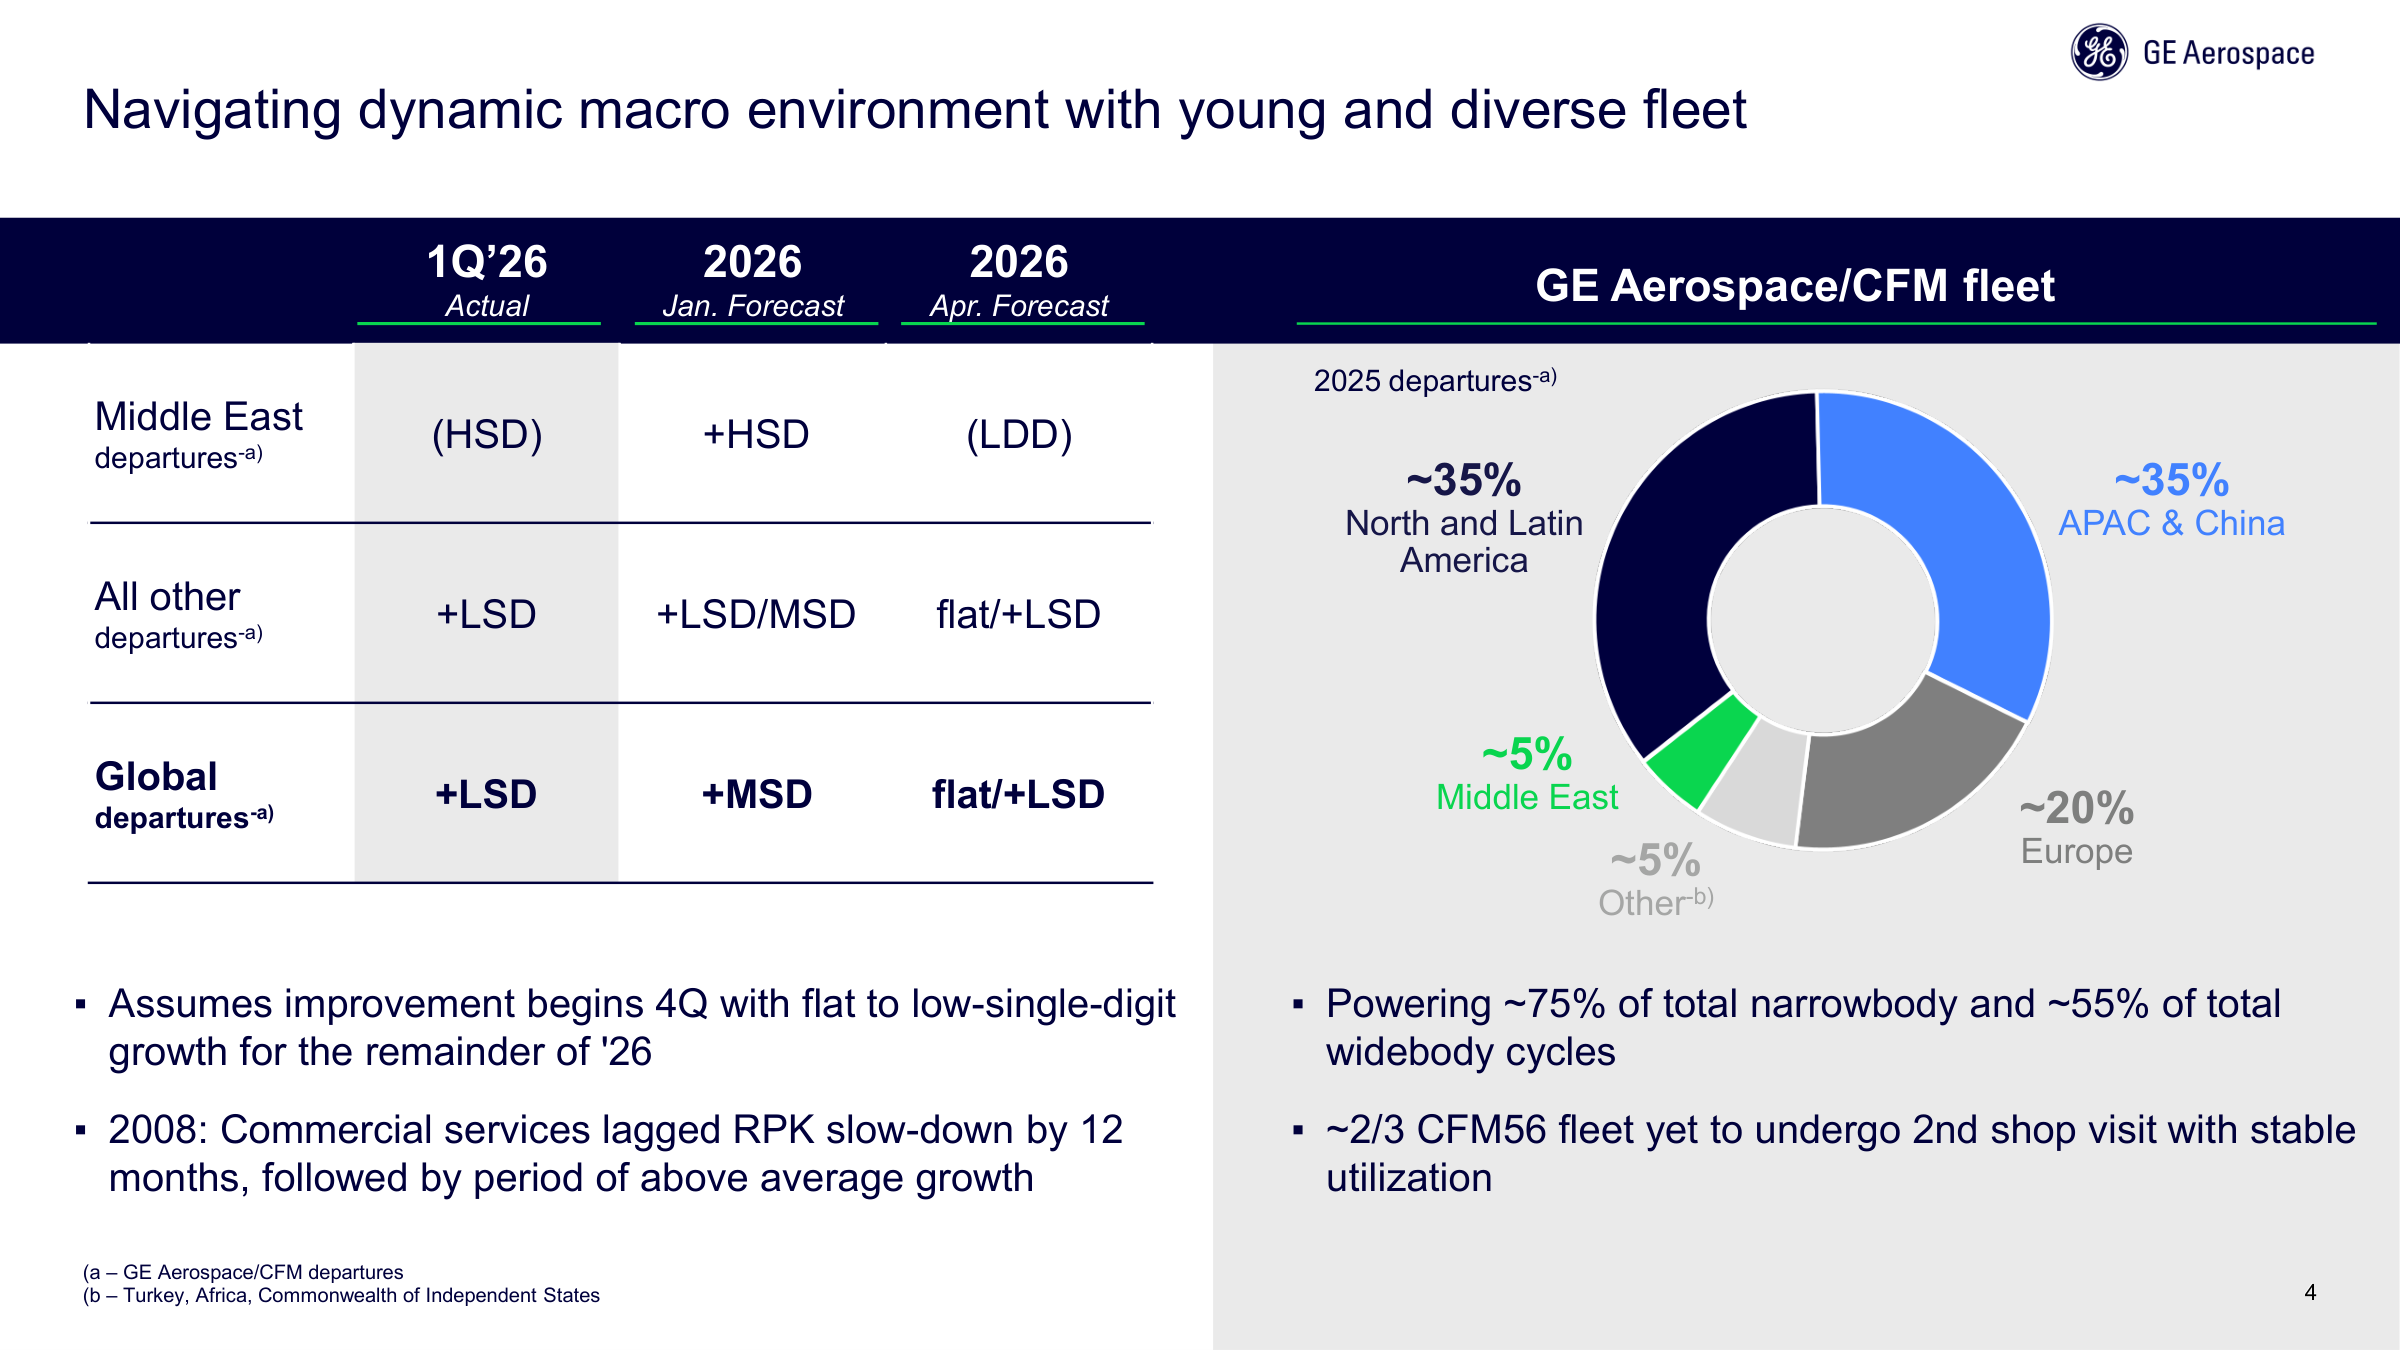Click the bullet "2008: Commercial services lagged RPK"
Image resolution: width=2400 pixels, height=1350 pixels.
coord(616,1153)
